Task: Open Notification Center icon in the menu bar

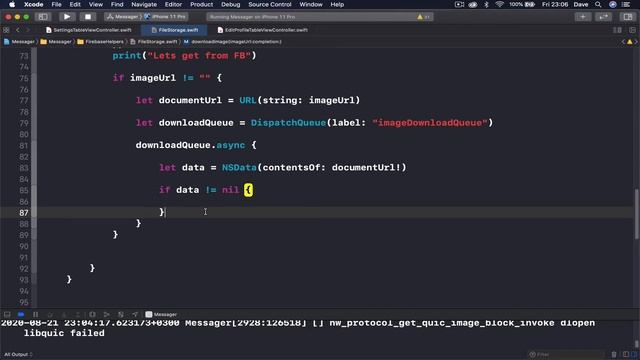Action: (x=626, y=4)
